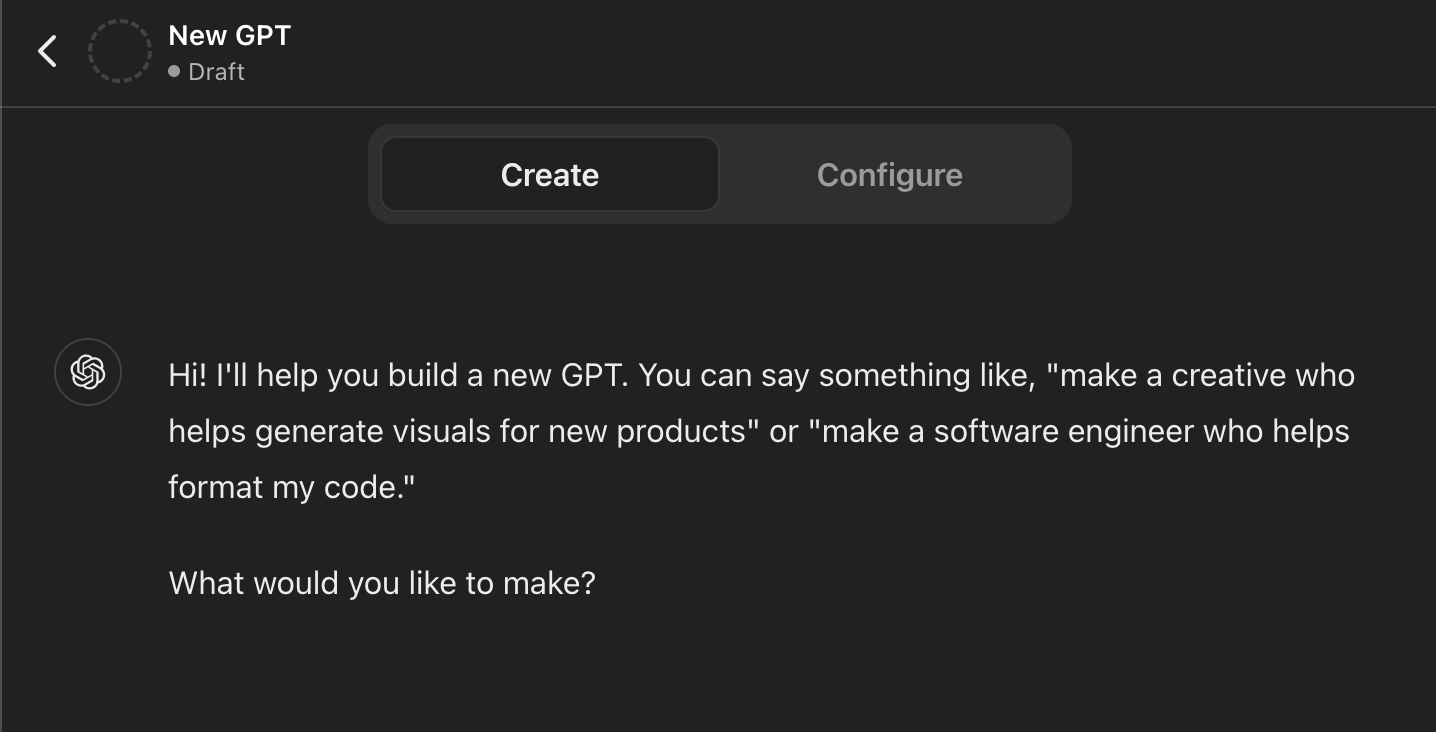The width and height of the screenshot is (1436, 732).
Task: Click the text "format my code."
Action: [x=291, y=488]
